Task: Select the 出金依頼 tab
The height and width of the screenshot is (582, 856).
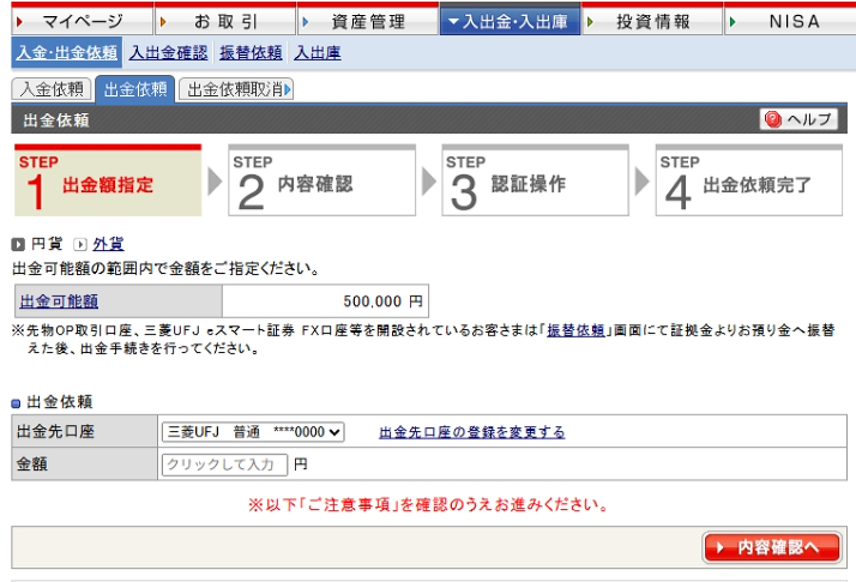Action: click(135, 89)
